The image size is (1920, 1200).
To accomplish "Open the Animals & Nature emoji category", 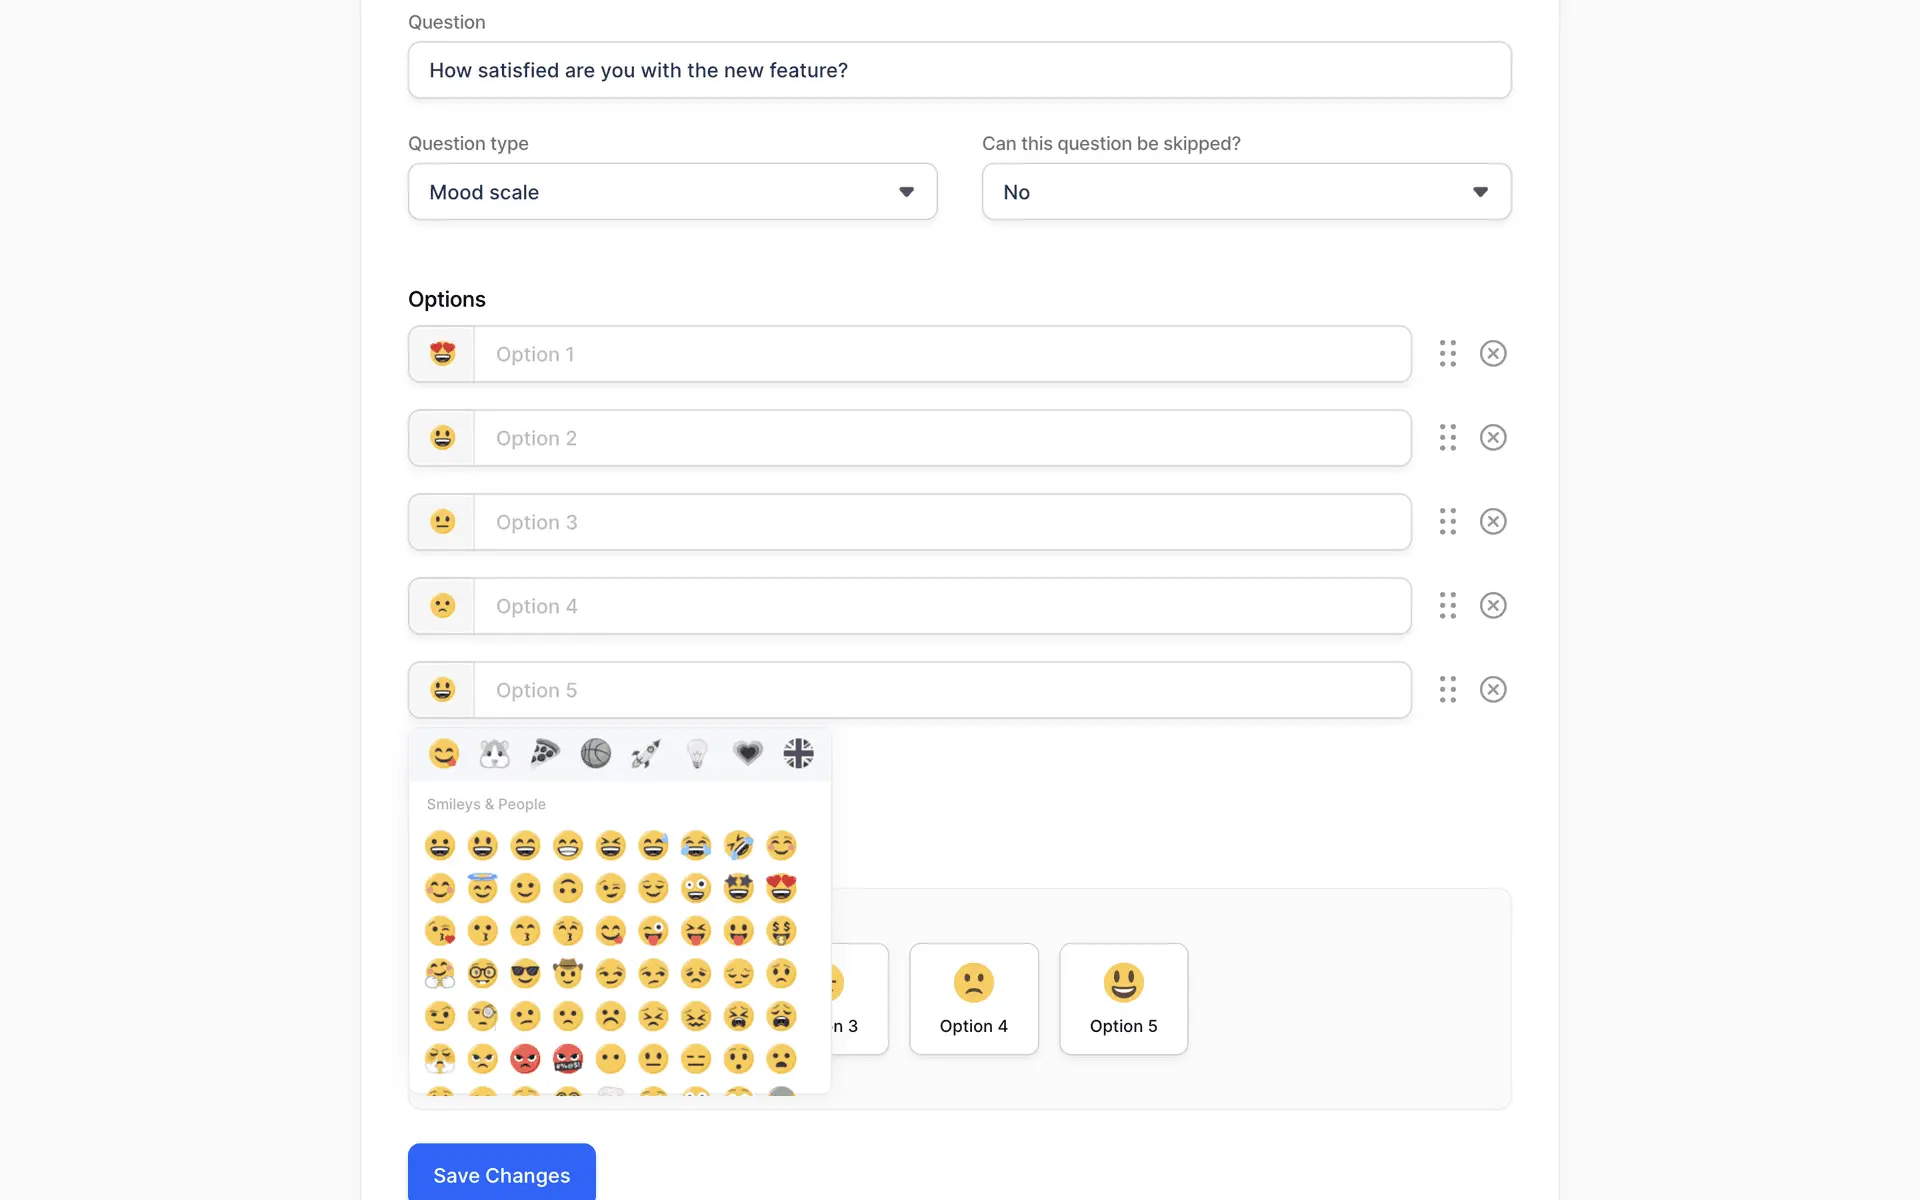I will click(x=494, y=753).
